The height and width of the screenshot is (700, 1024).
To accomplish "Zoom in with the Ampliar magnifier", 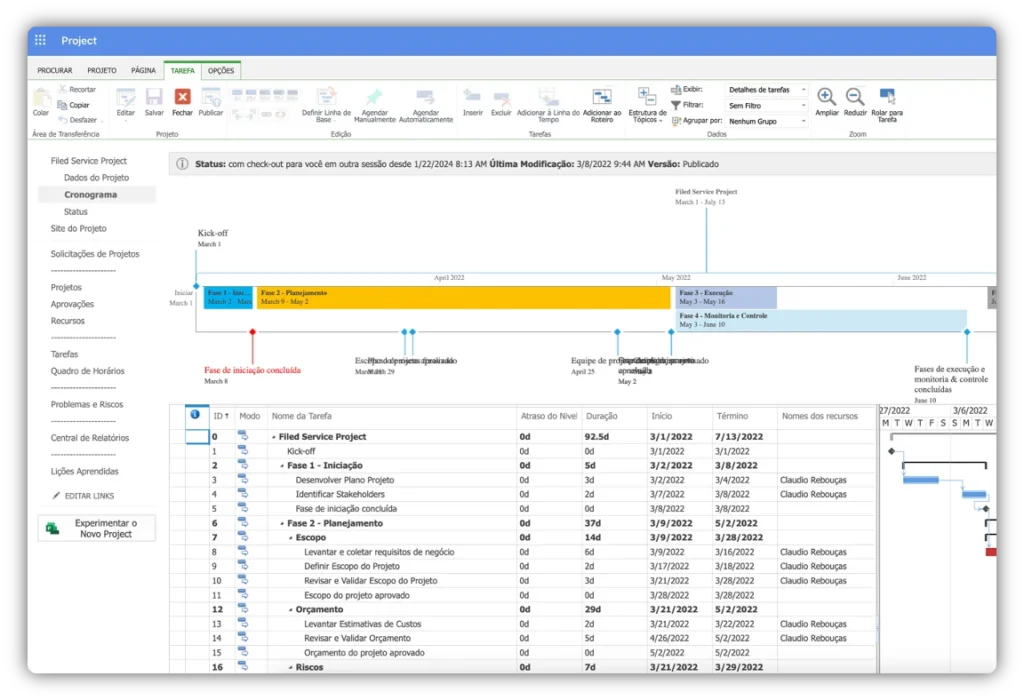I will [827, 97].
